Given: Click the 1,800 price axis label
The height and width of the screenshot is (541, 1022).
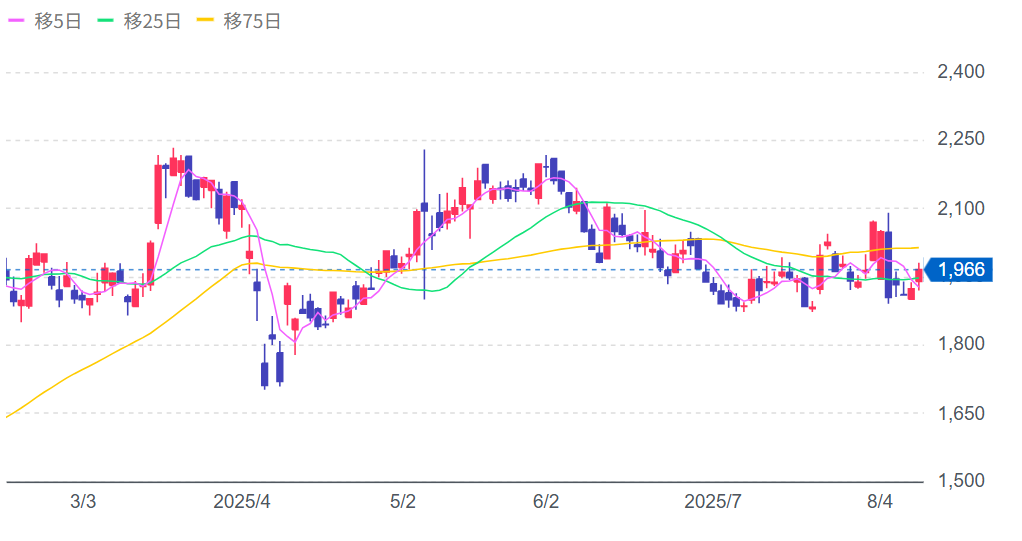Looking at the screenshot, I should pyautogui.click(x=961, y=345).
